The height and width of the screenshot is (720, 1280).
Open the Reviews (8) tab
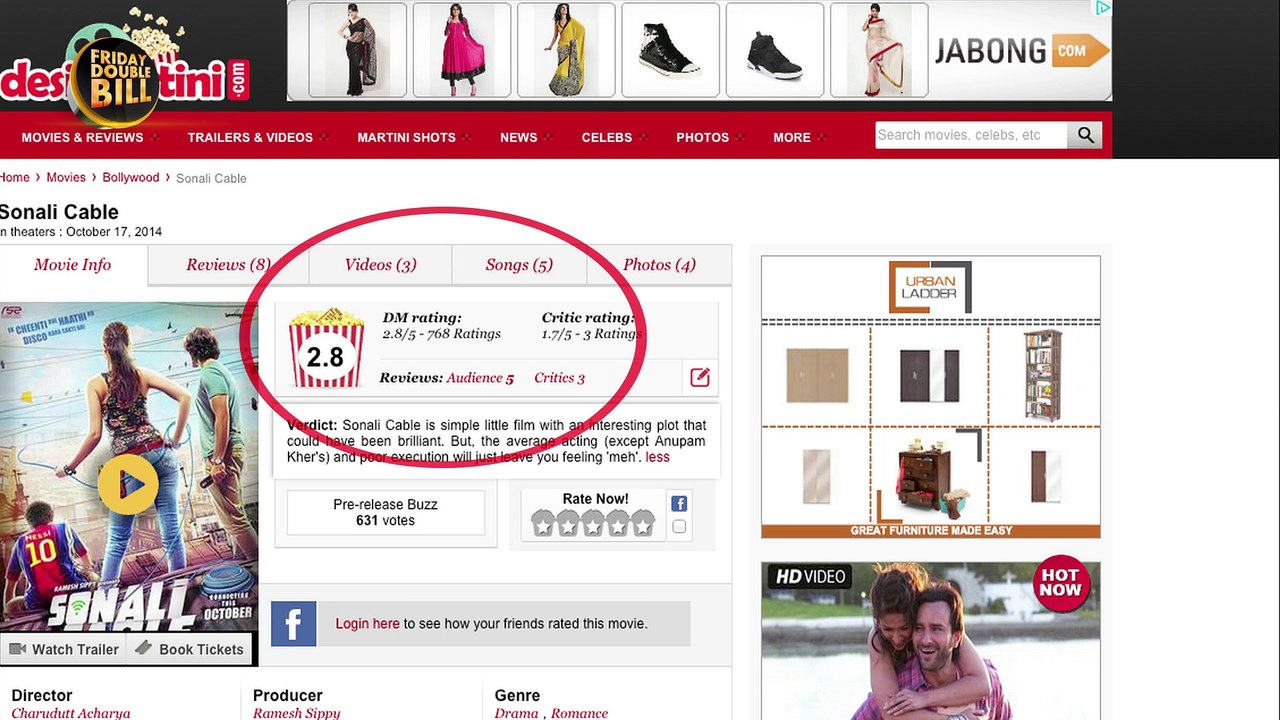click(228, 265)
